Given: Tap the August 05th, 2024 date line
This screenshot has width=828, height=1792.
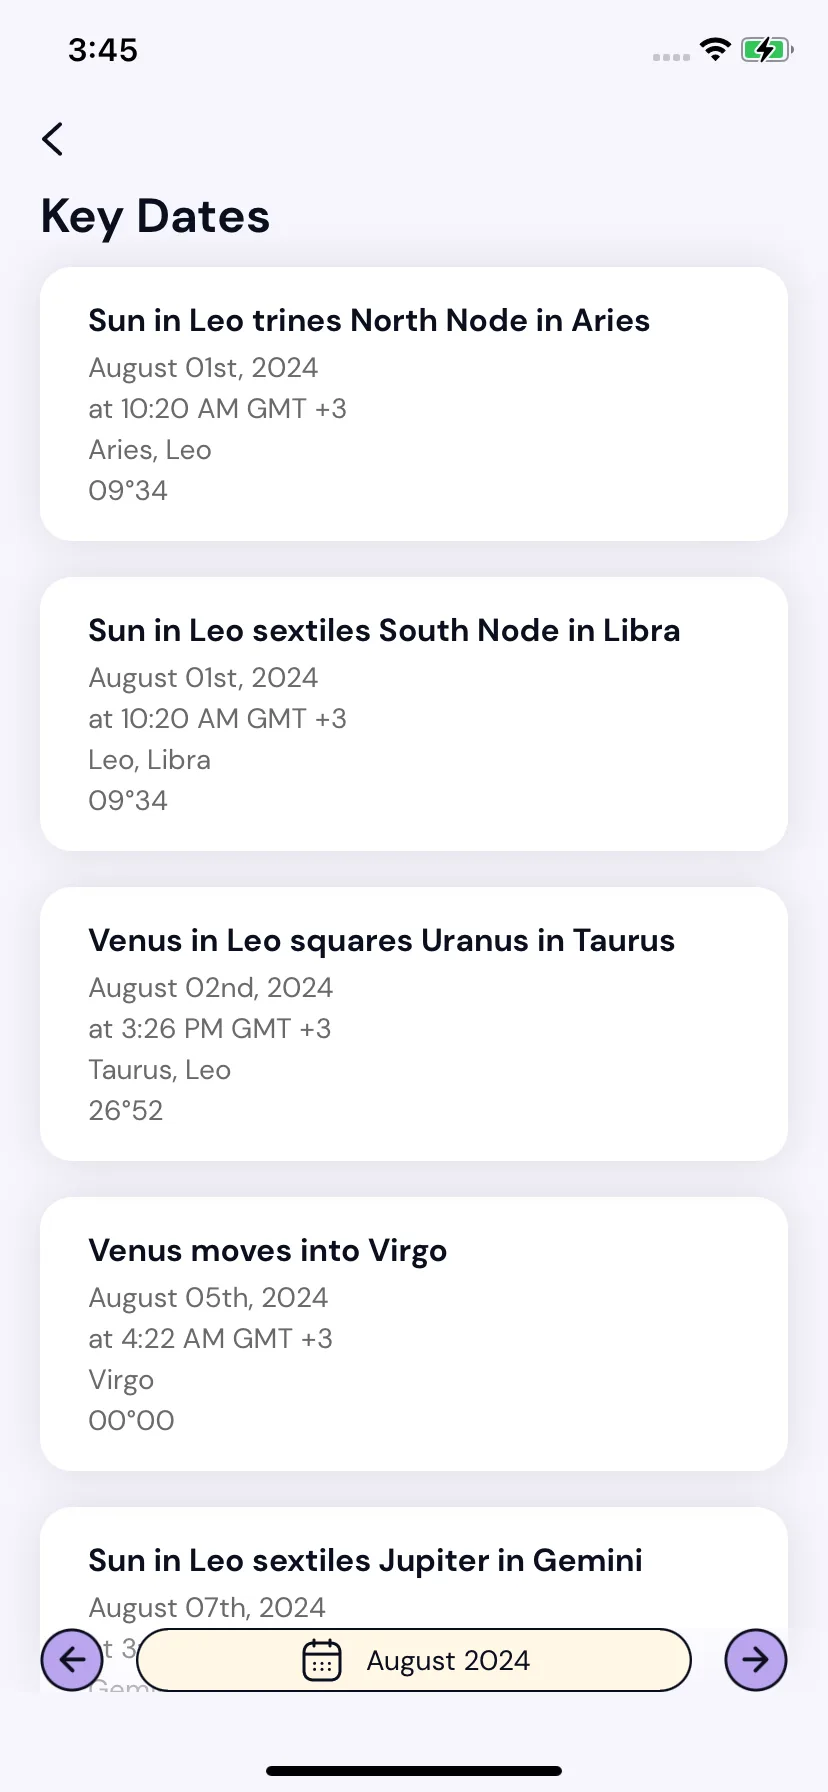Looking at the screenshot, I should click(x=208, y=1298).
